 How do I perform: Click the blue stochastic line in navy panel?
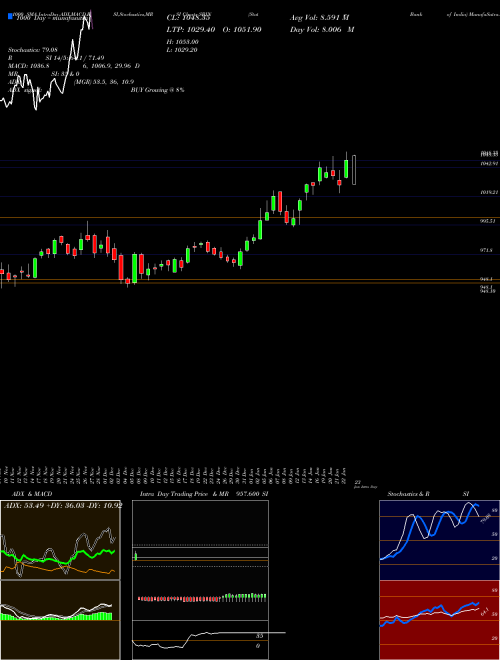pos(429,531)
